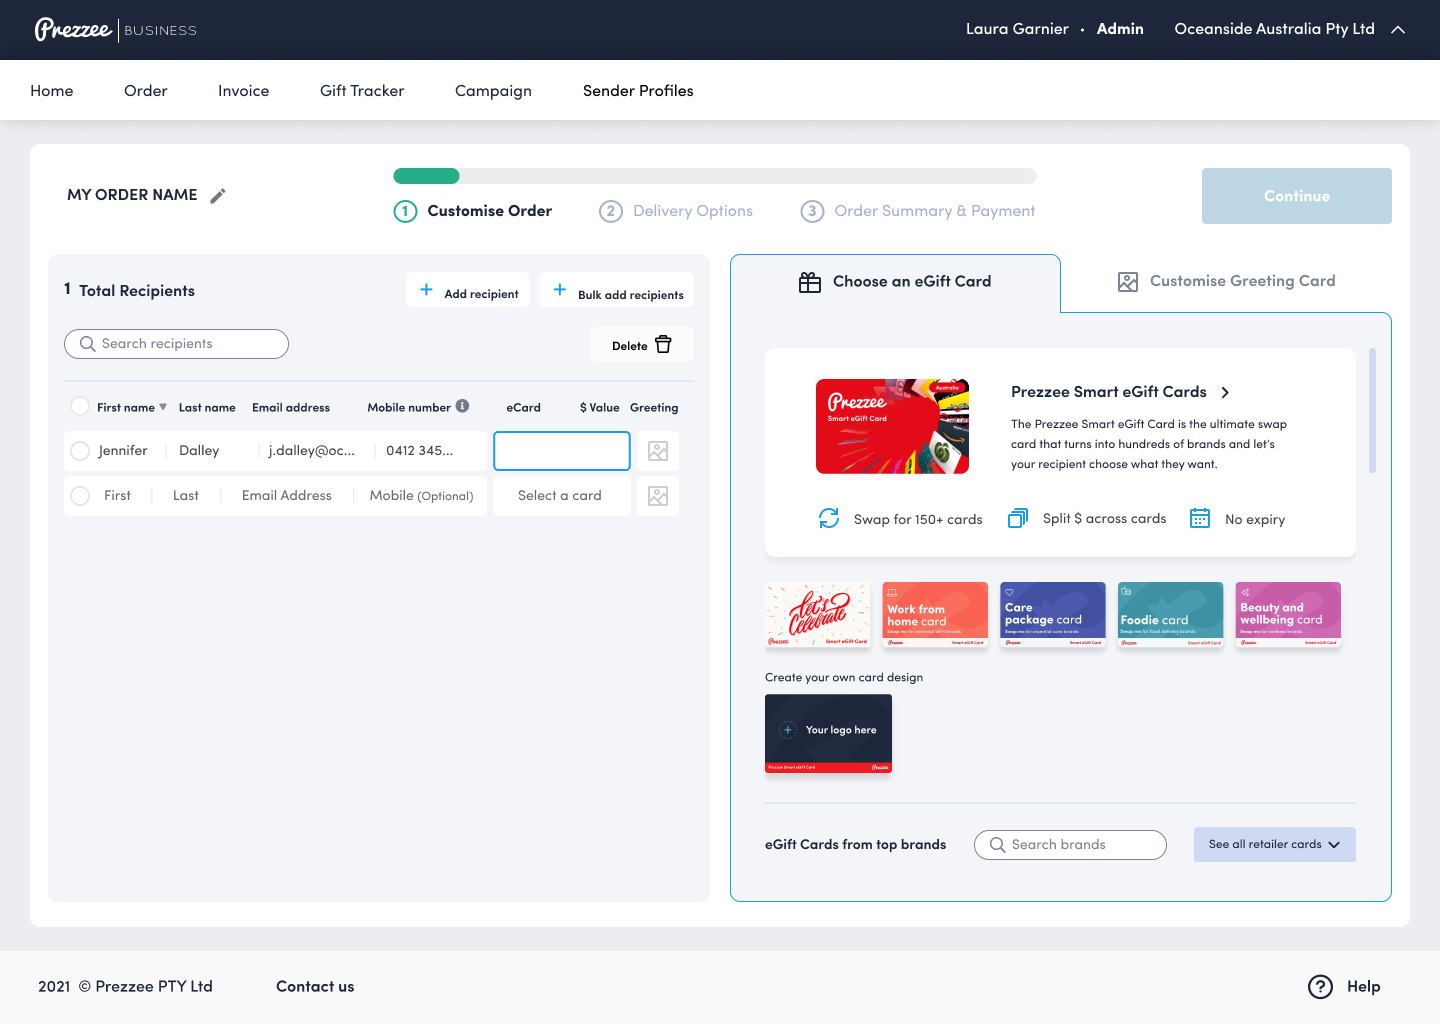Click the Prezzee Business logo
Image resolution: width=1440 pixels, height=1024 pixels.
point(115,30)
